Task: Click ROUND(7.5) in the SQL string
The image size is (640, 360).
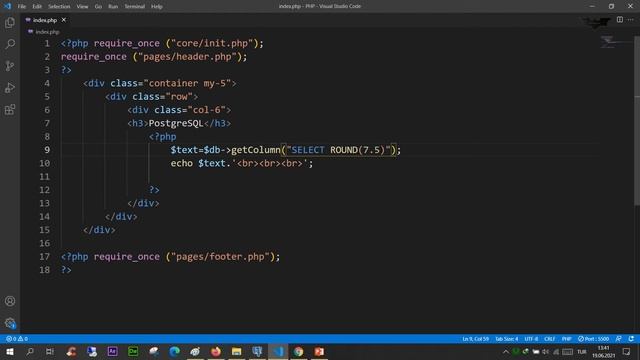Action: coord(358,150)
